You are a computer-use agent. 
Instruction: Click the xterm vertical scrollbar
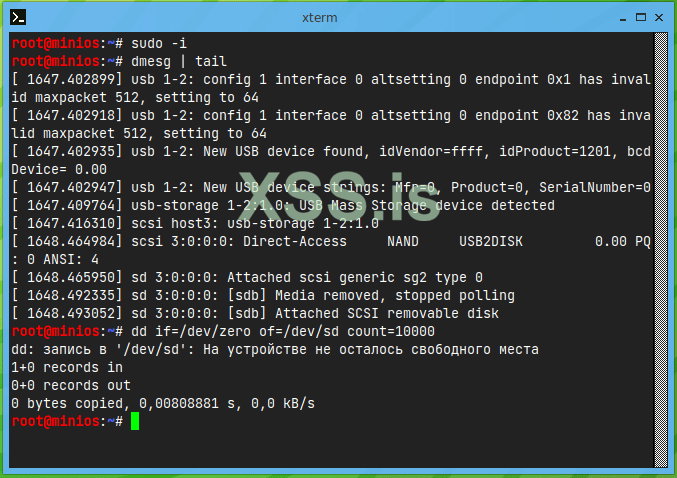point(661,250)
